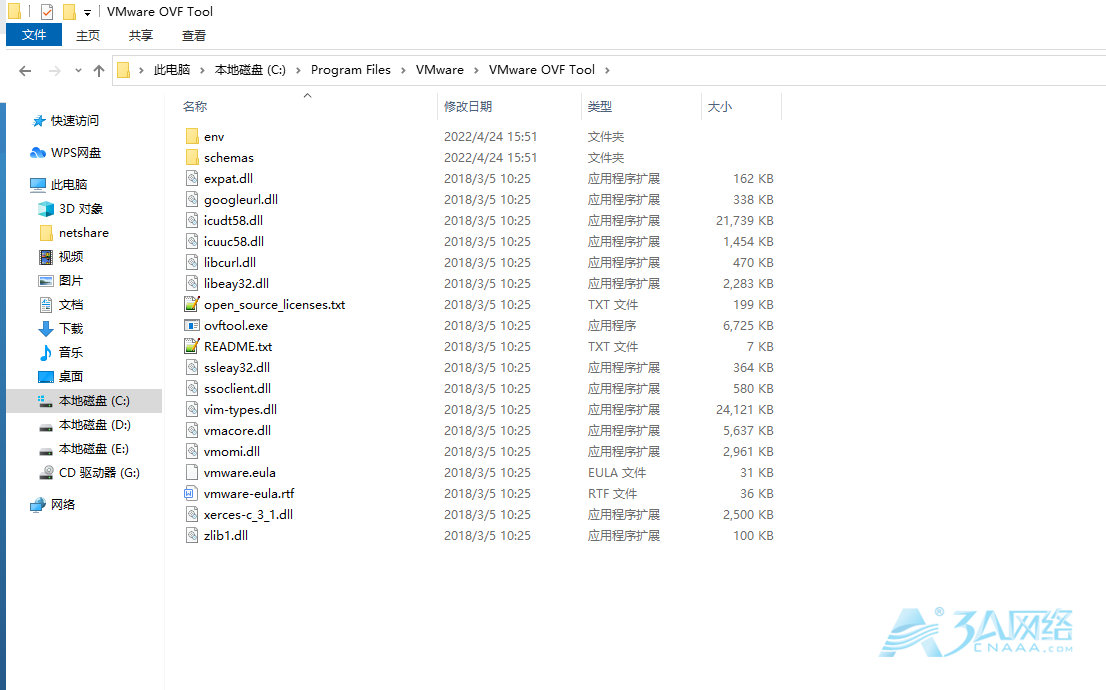Go forward with the forward arrow
The image size is (1106, 690).
click(x=54, y=71)
